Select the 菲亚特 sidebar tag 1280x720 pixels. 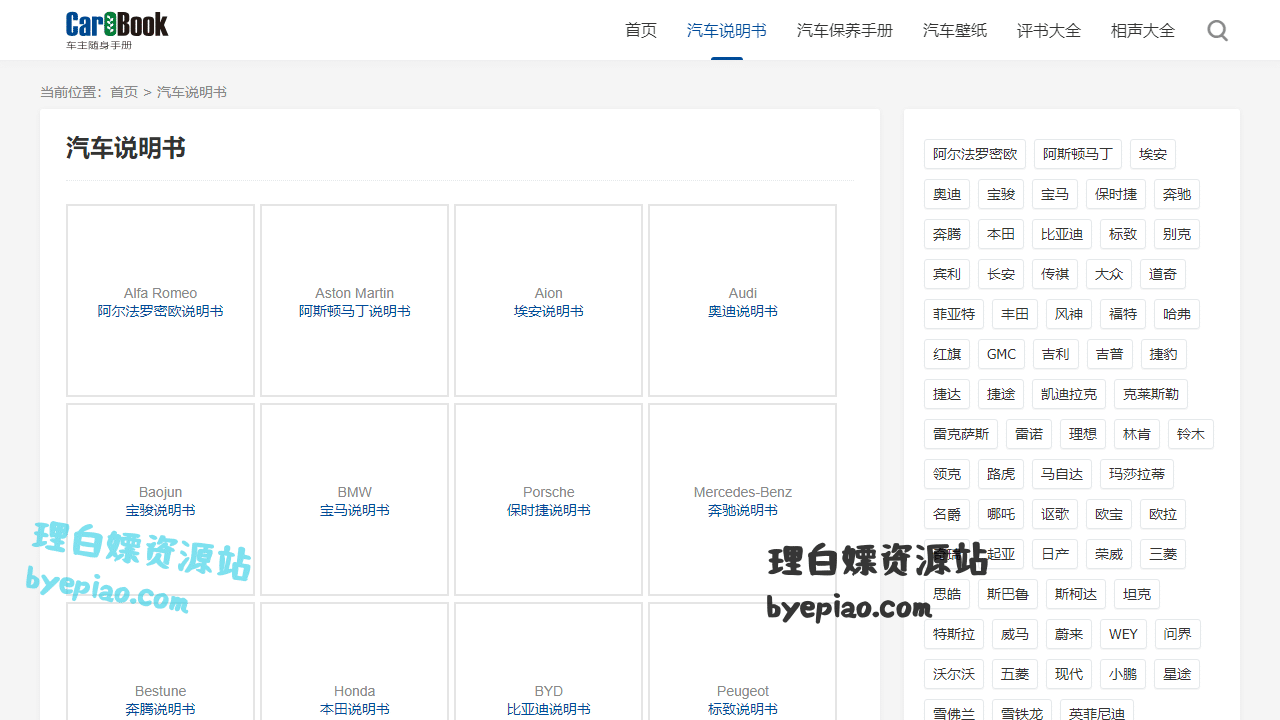coord(954,314)
